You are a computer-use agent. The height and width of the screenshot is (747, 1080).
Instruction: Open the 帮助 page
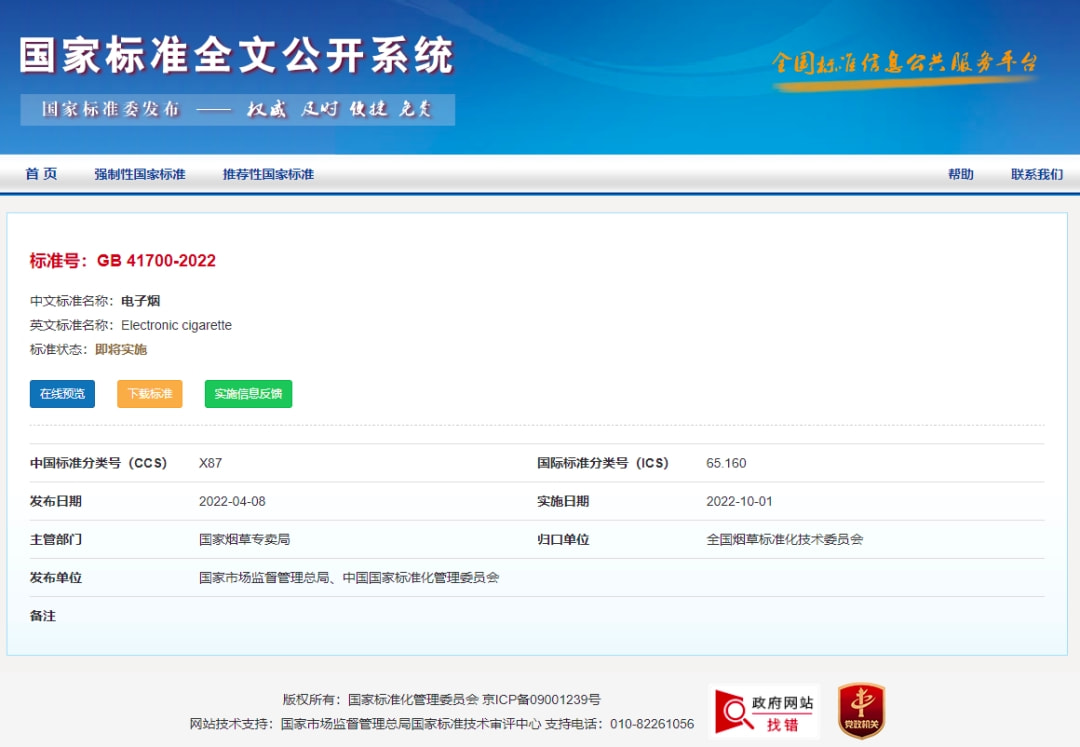pyautogui.click(x=960, y=174)
